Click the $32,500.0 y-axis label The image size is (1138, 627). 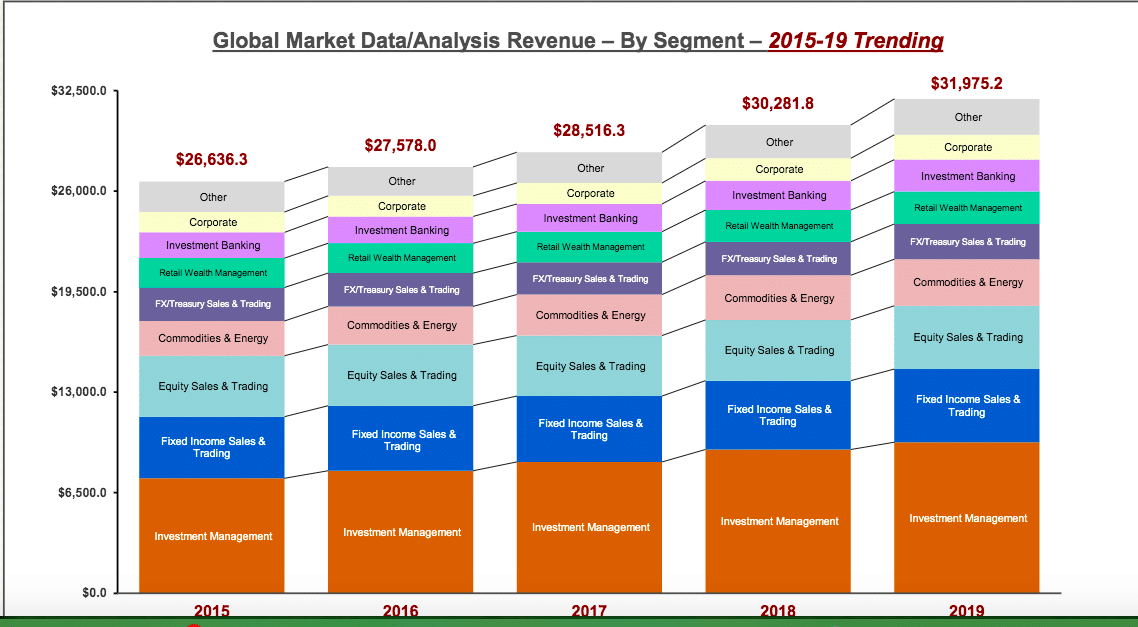pyautogui.click(x=79, y=91)
